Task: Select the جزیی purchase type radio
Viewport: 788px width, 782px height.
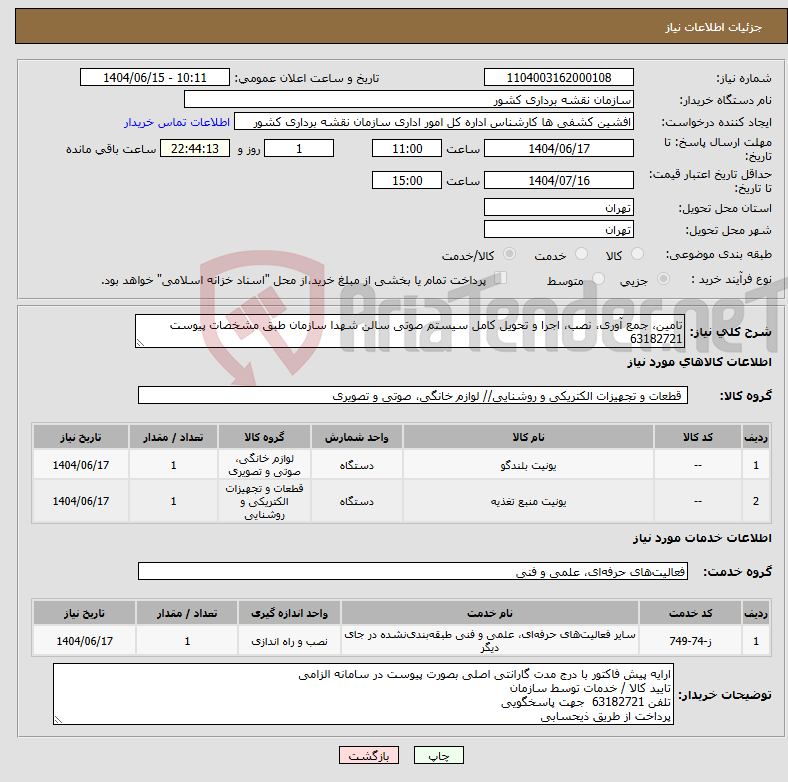Action: 663,278
